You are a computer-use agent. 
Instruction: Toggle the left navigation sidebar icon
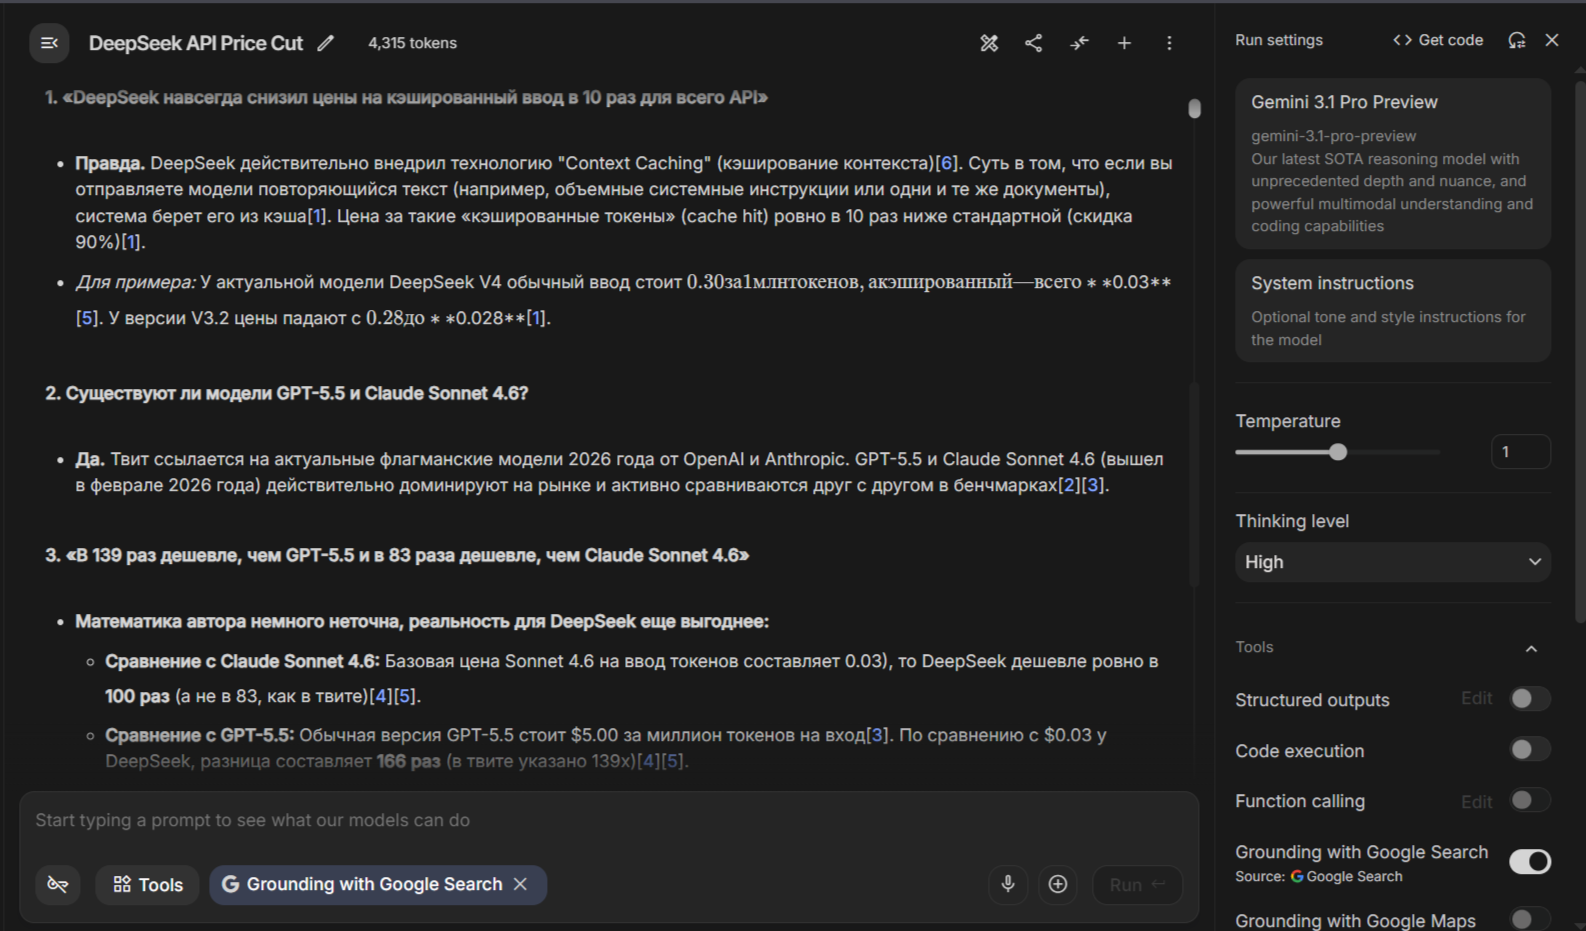tap(49, 43)
